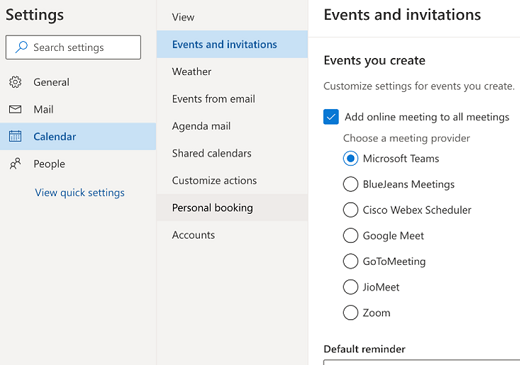Open Accounts calendar settings
The width and height of the screenshot is (520, 365).
[x=232, y=235]
